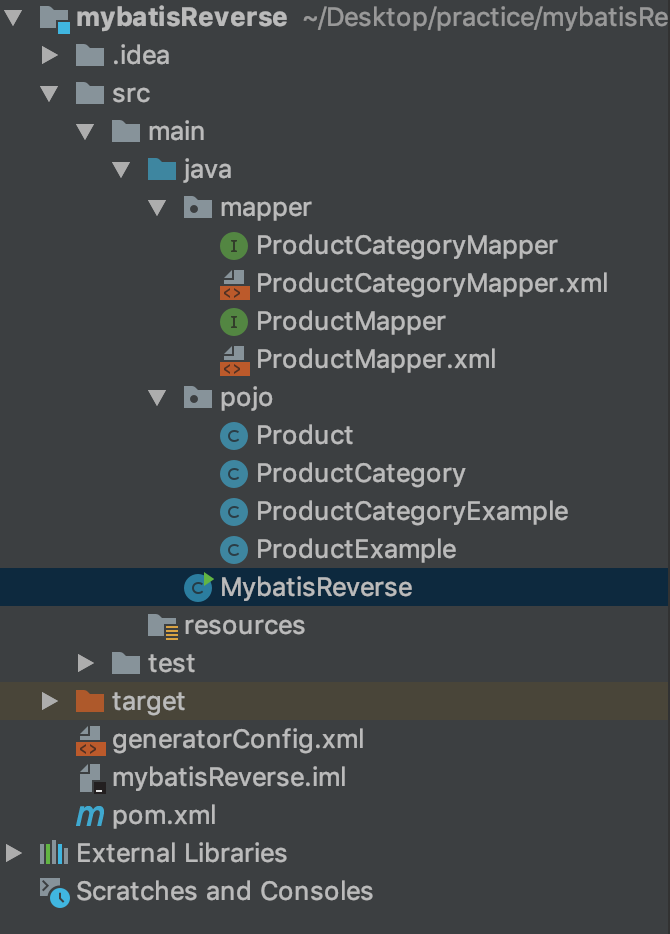670x934 pixels.
Task: Click the ProductCategoryMapper interface icon
Action: pos(234,246)
